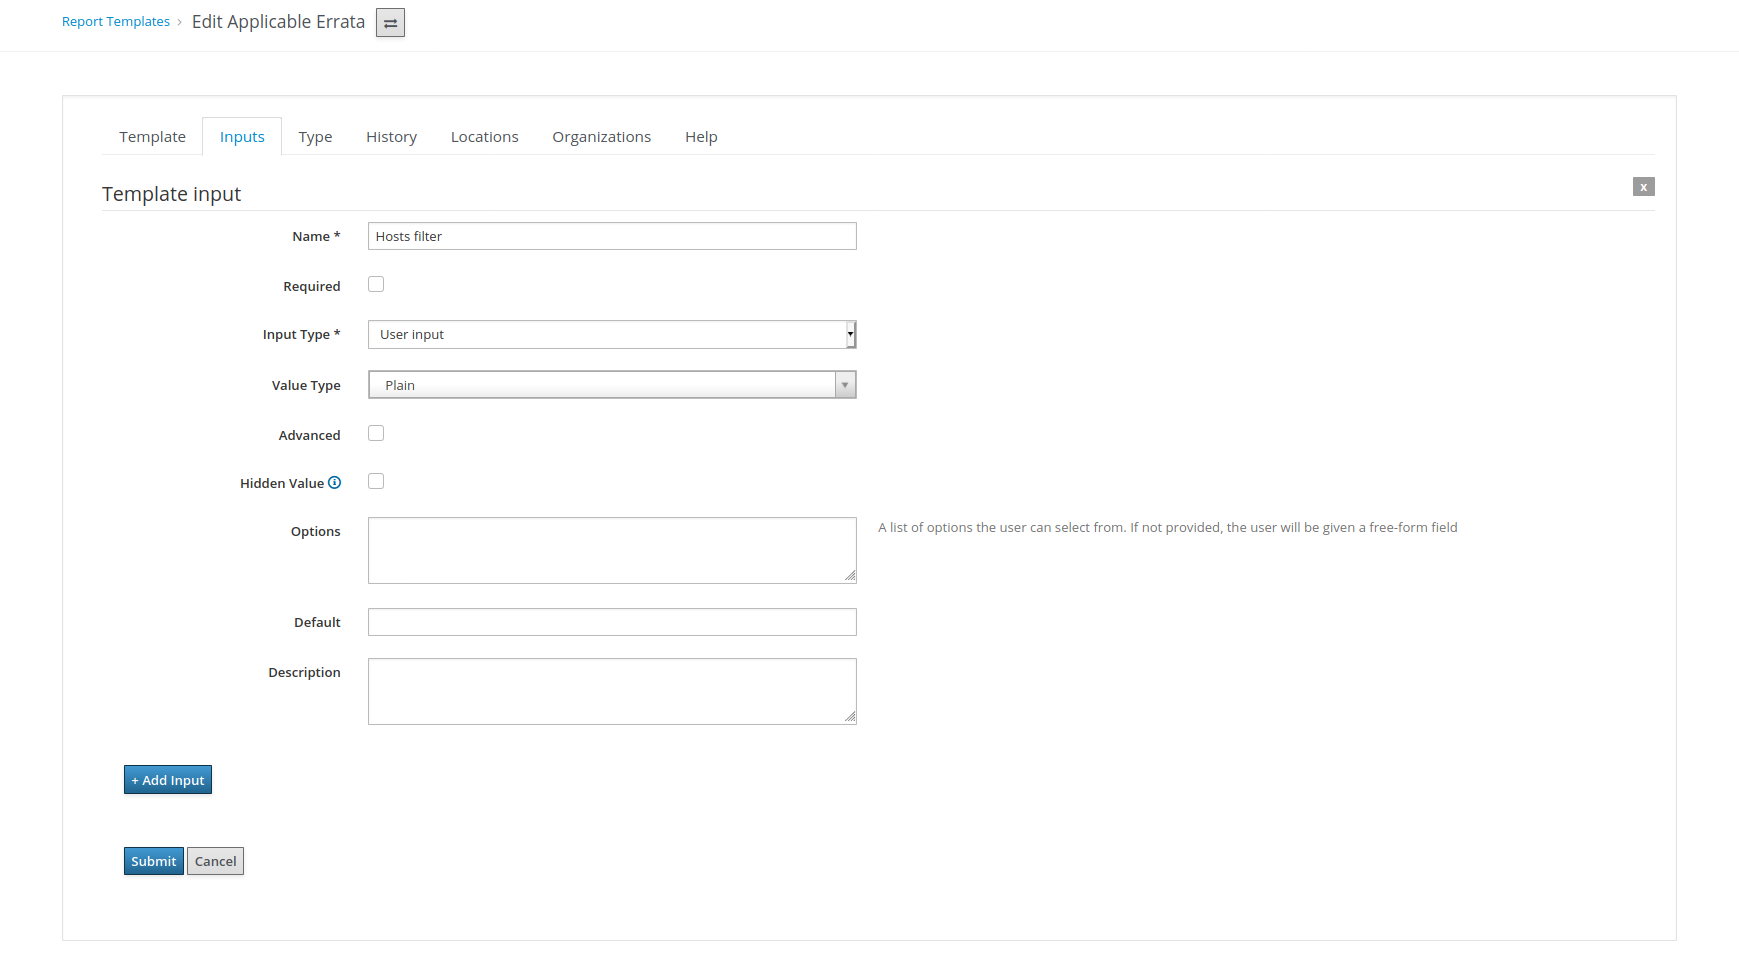Click the Report Templates breadcrumb link

(116, 22)
